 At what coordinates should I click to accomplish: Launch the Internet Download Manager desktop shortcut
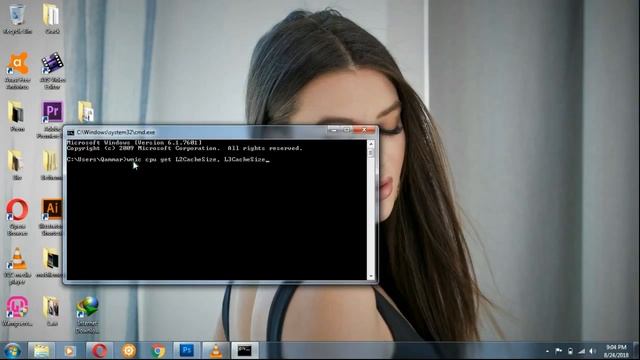click(87, 315)
